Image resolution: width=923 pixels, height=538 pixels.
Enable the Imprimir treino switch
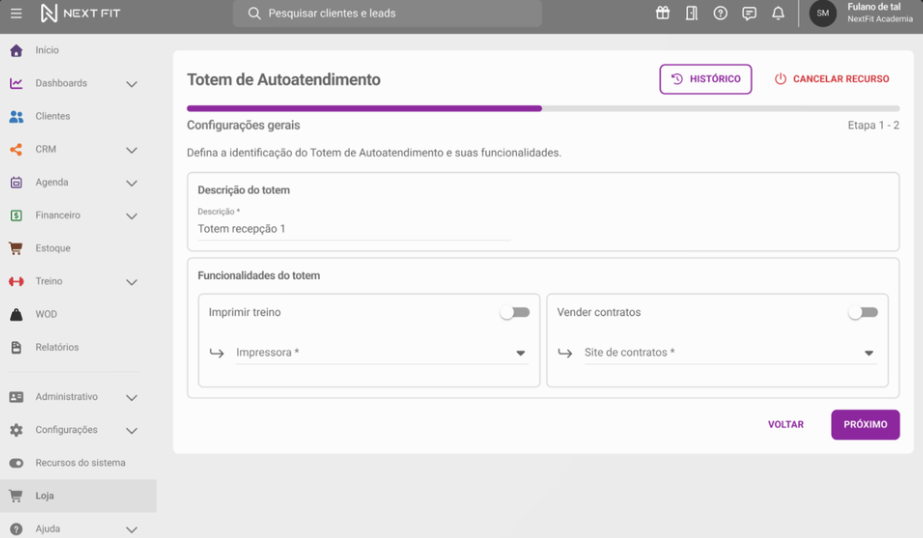click(515, 312)
